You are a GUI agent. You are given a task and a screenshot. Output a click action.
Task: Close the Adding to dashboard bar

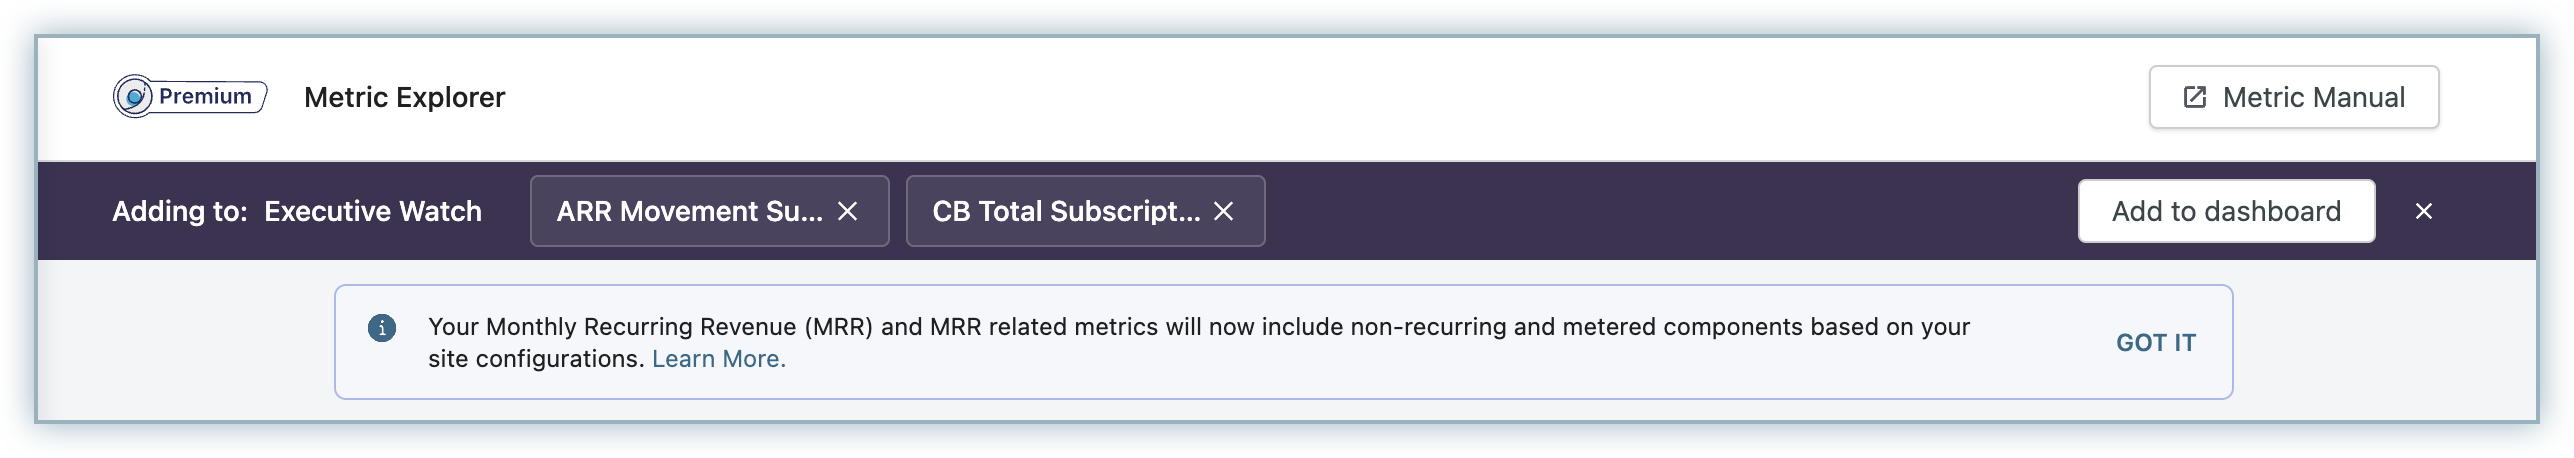(2424, 211)
